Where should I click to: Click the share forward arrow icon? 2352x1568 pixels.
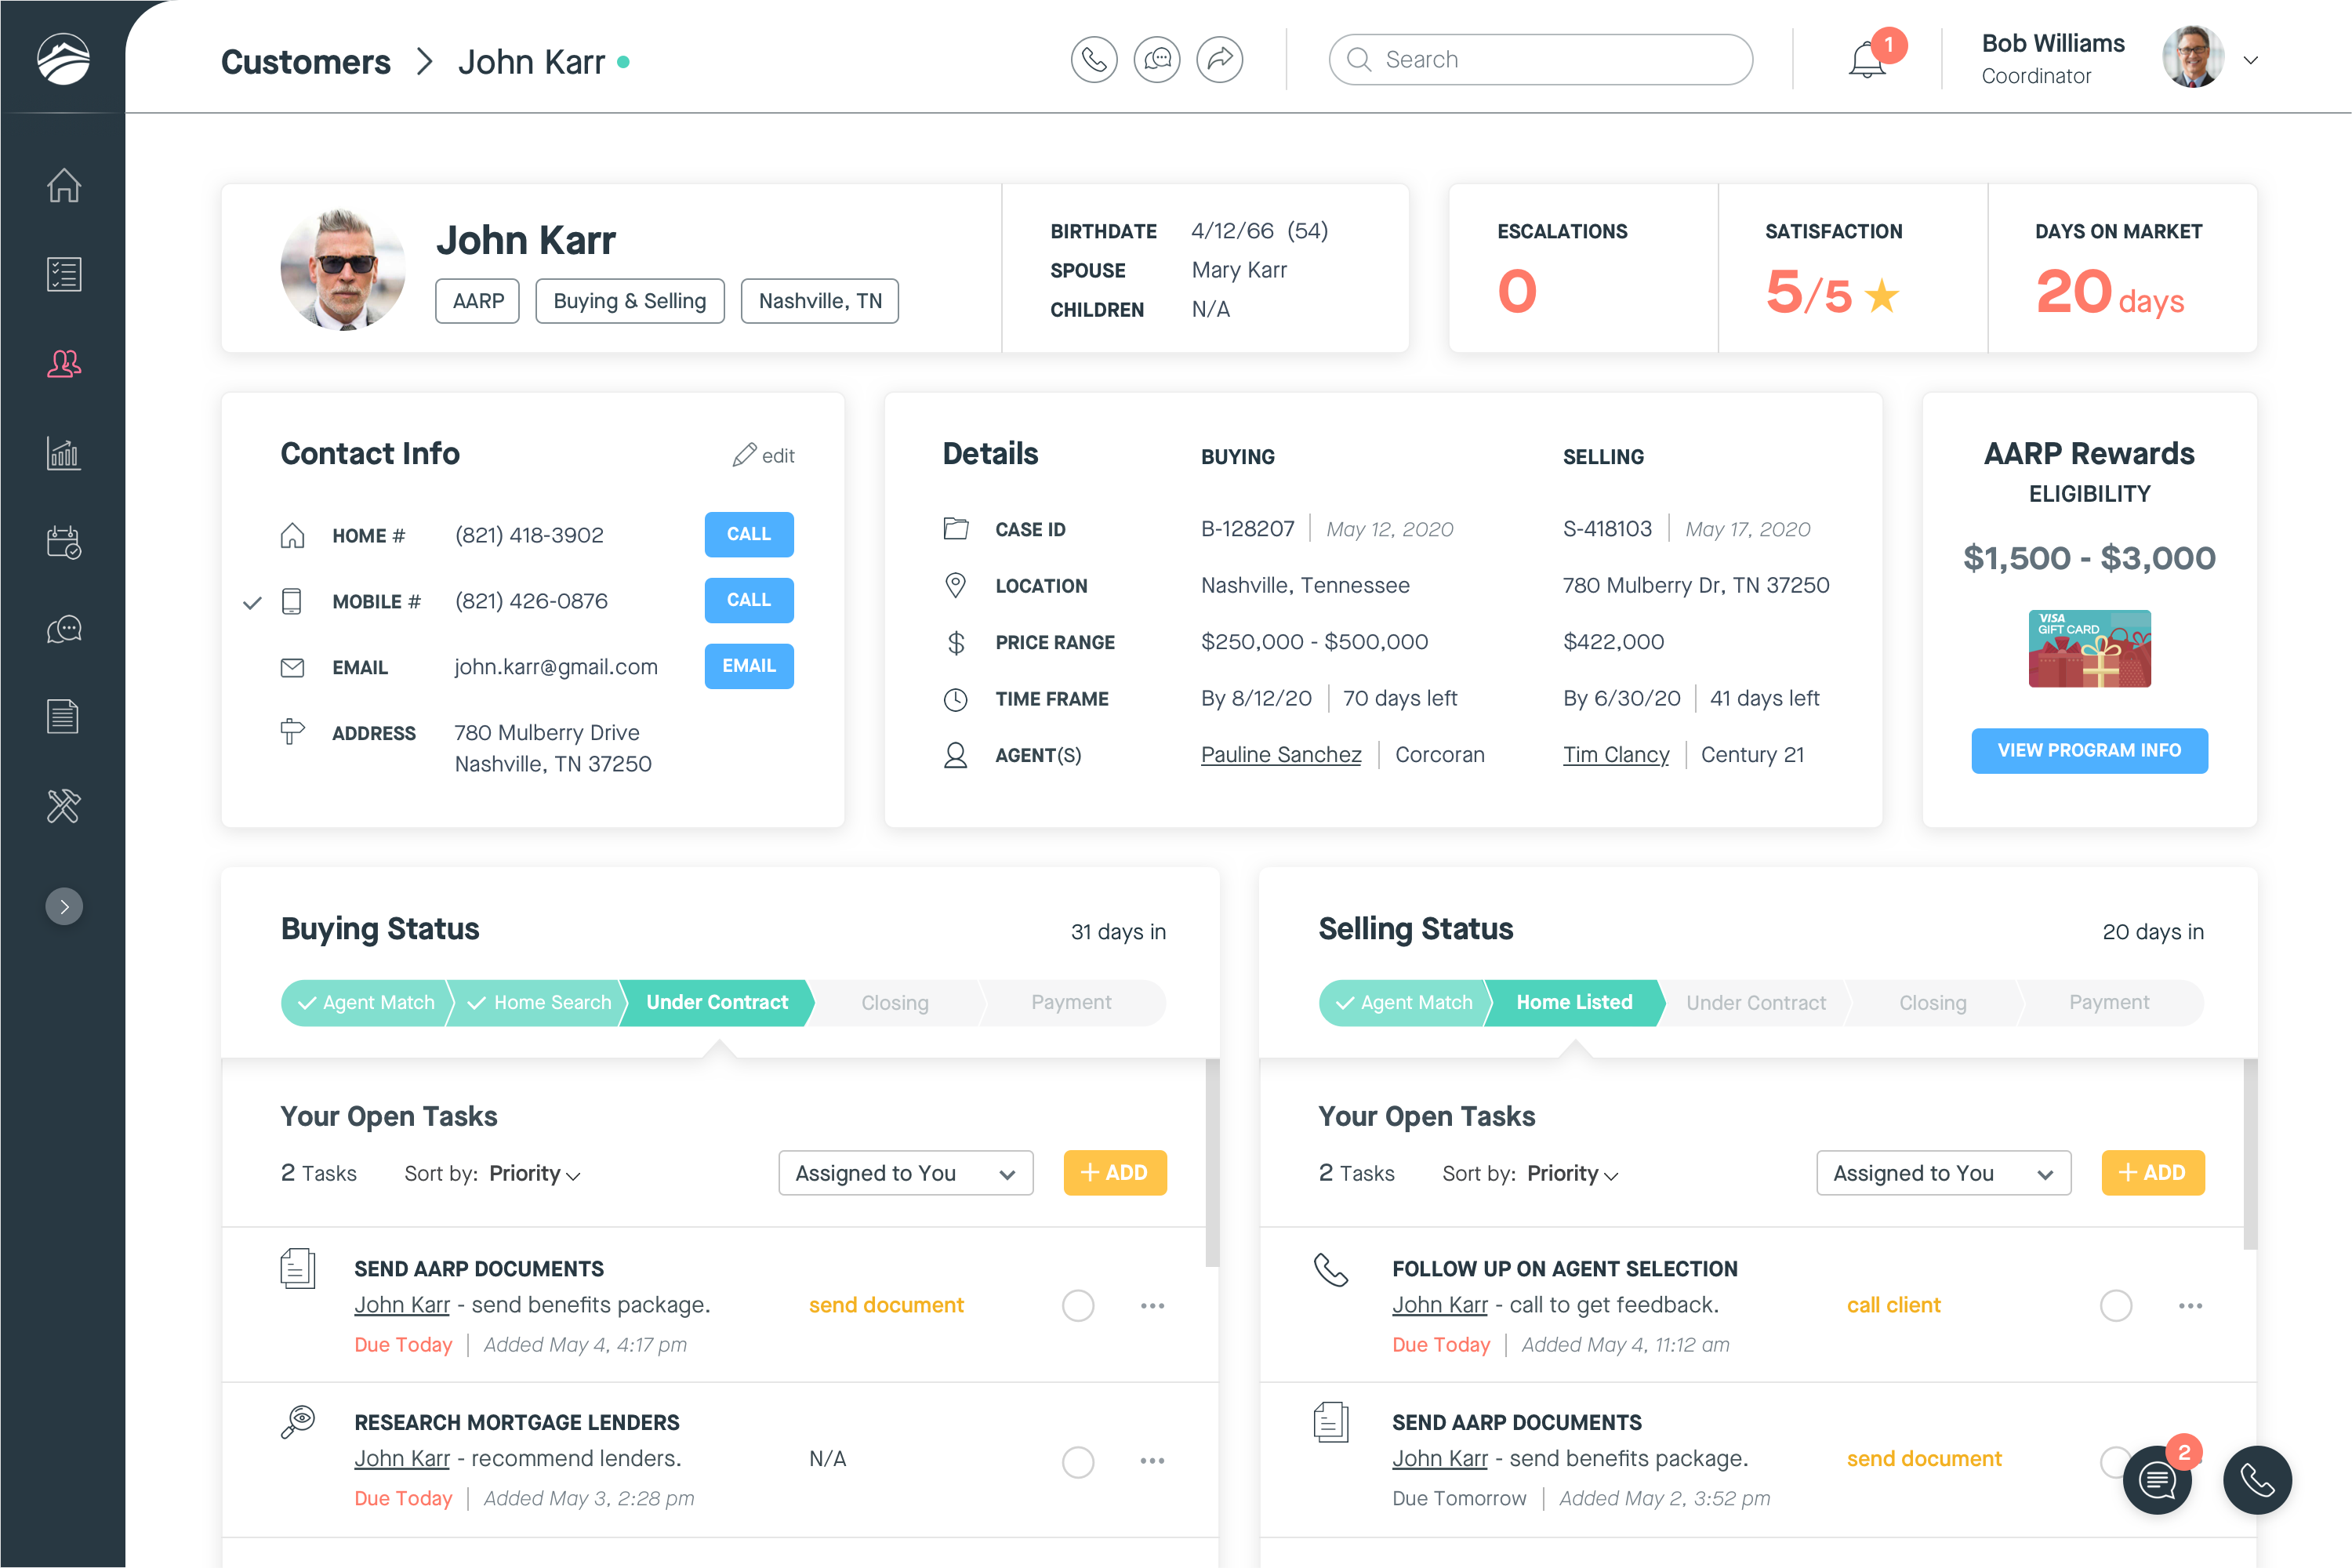point(1219,60)
